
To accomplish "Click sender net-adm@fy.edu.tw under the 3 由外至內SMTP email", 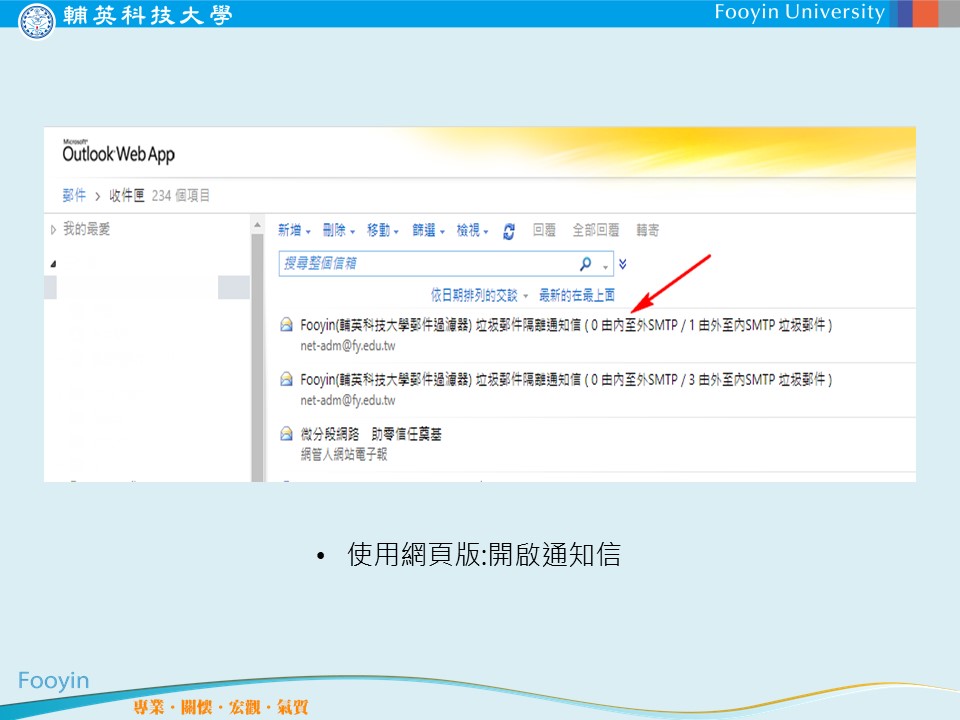I will coord(348,400).
